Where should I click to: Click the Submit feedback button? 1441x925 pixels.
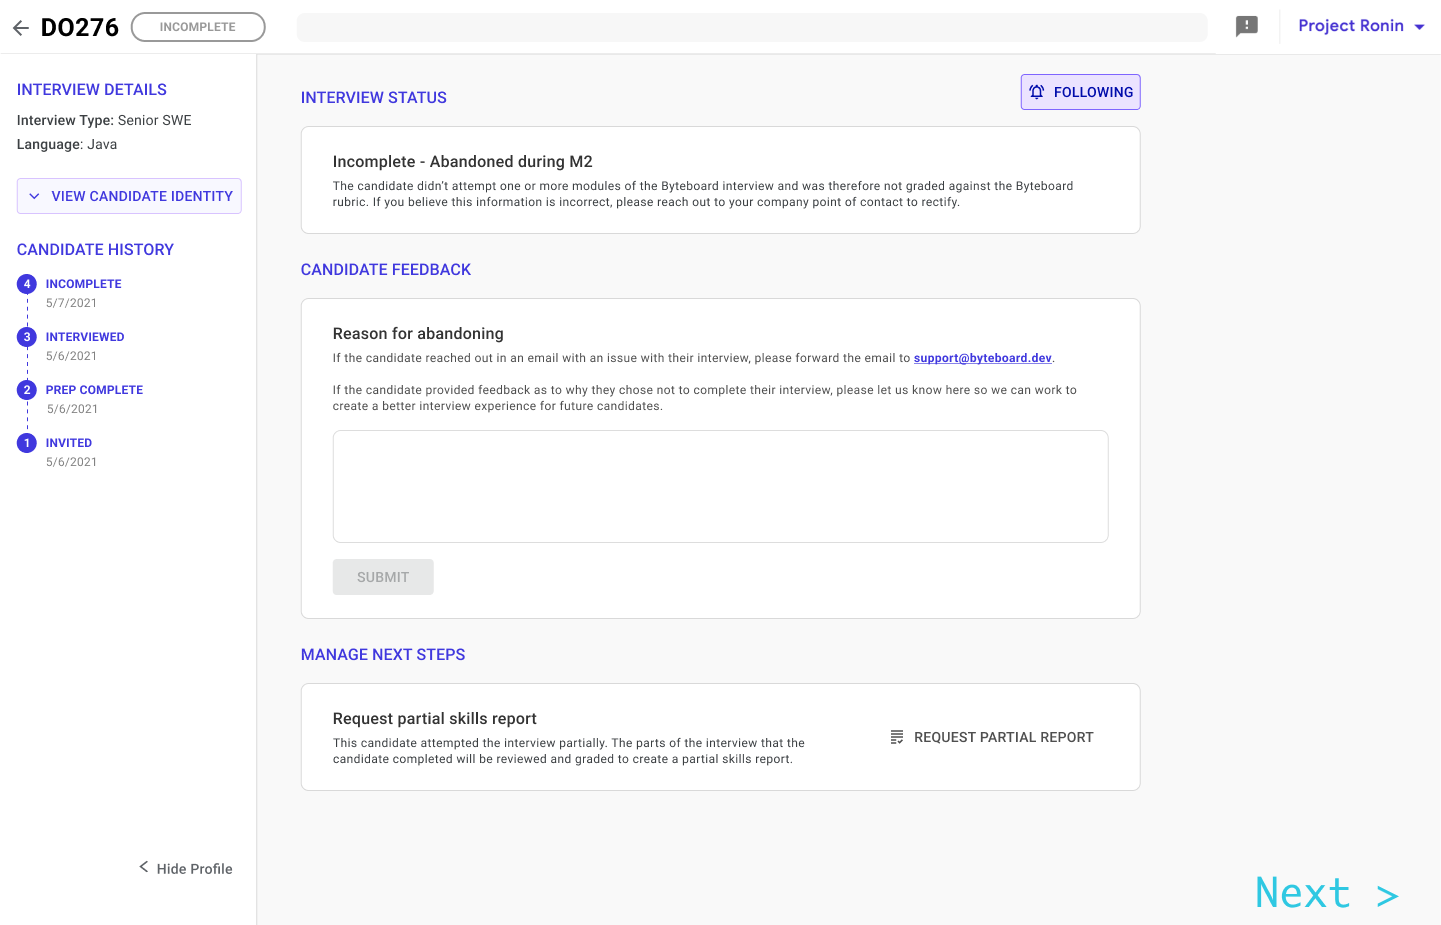383,577
